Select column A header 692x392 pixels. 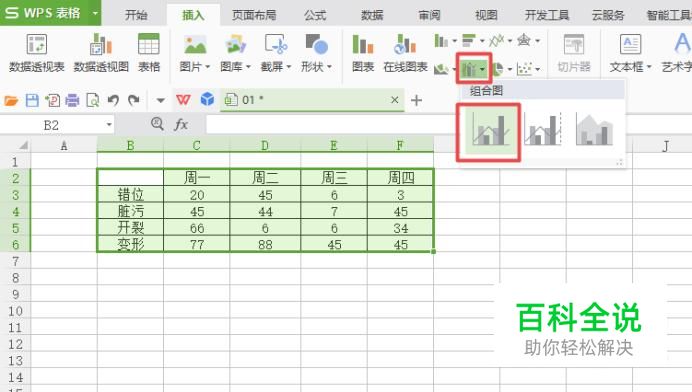pyautogui.click(x=64, y=145)
